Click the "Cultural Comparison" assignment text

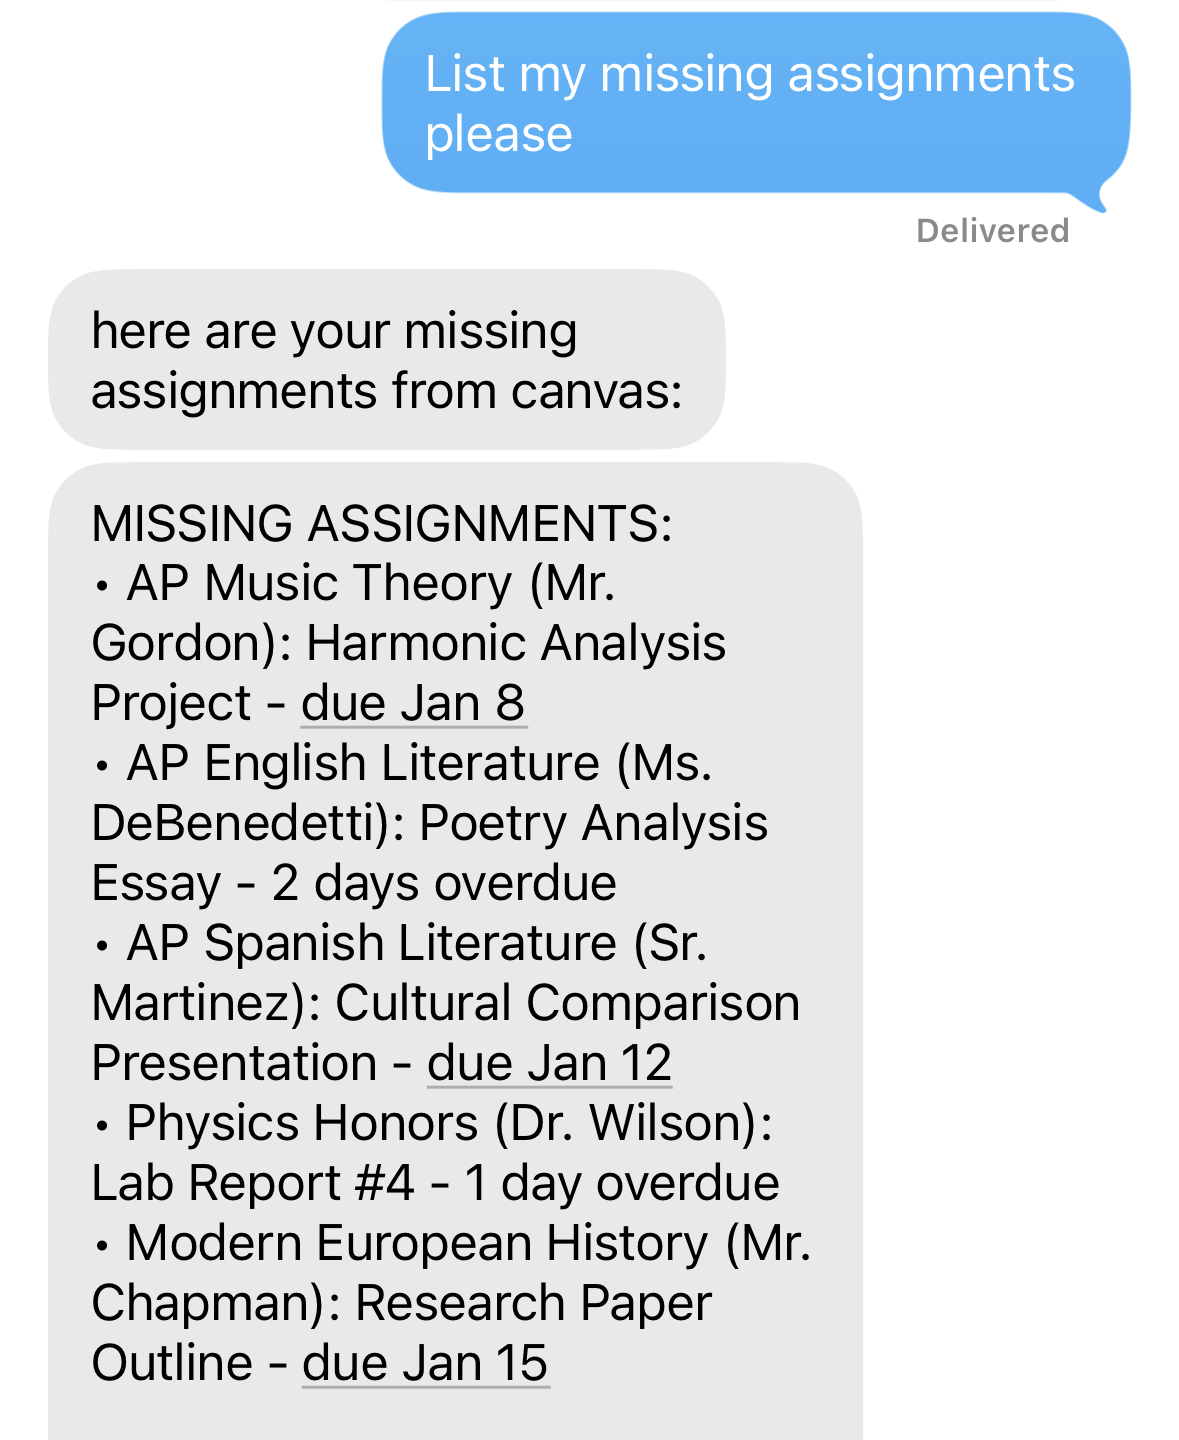(x=567, y=1003)
